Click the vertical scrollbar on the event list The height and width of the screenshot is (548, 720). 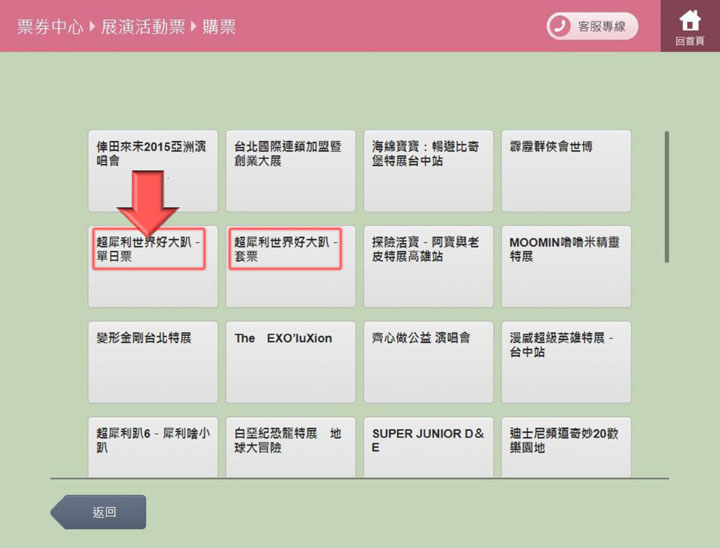[667, 197]
